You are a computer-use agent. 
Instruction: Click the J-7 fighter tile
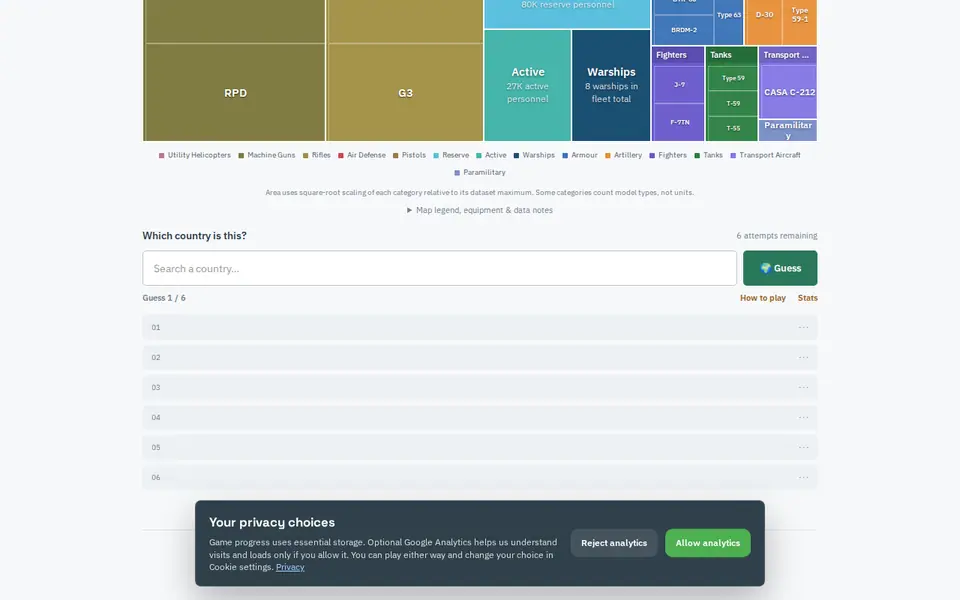[x=679, y=84]
